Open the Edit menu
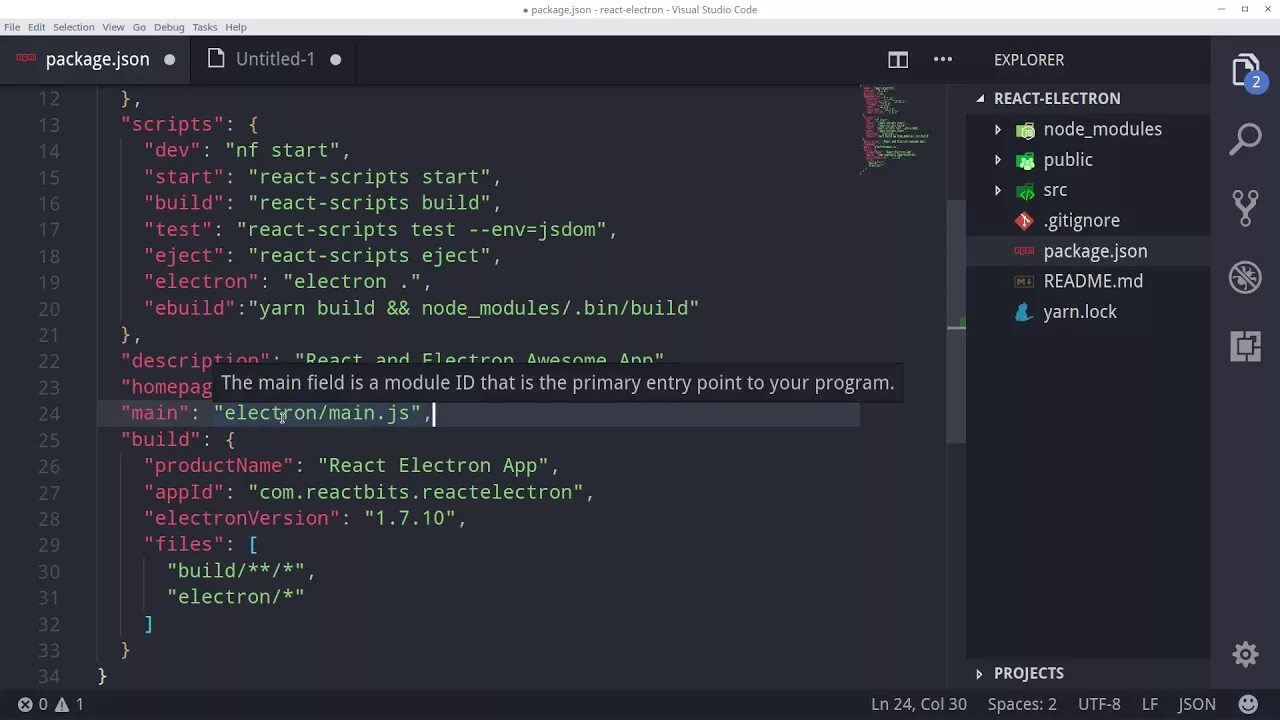Screen dimensions: 1280x720 37,27
